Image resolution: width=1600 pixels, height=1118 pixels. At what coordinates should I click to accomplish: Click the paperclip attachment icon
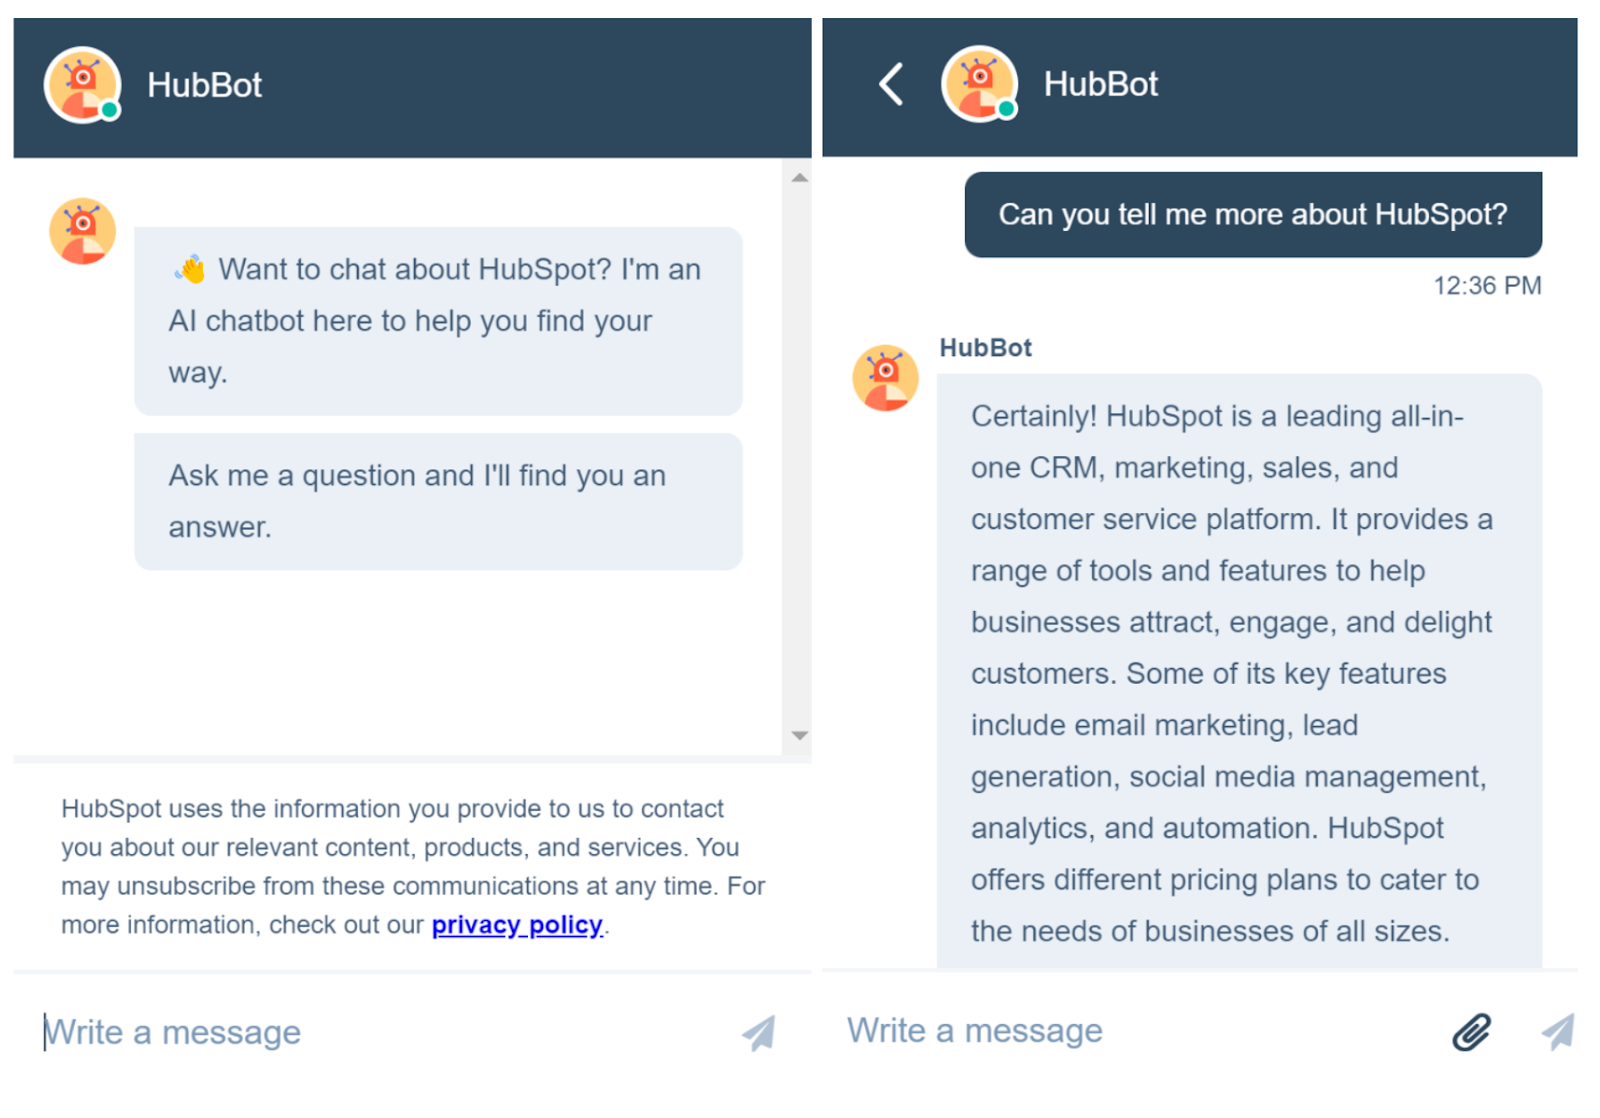1469,1030
